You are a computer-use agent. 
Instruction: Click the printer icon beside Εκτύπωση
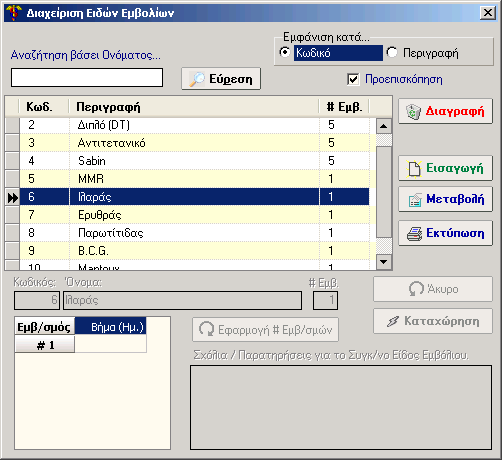(x=414, y=233)
